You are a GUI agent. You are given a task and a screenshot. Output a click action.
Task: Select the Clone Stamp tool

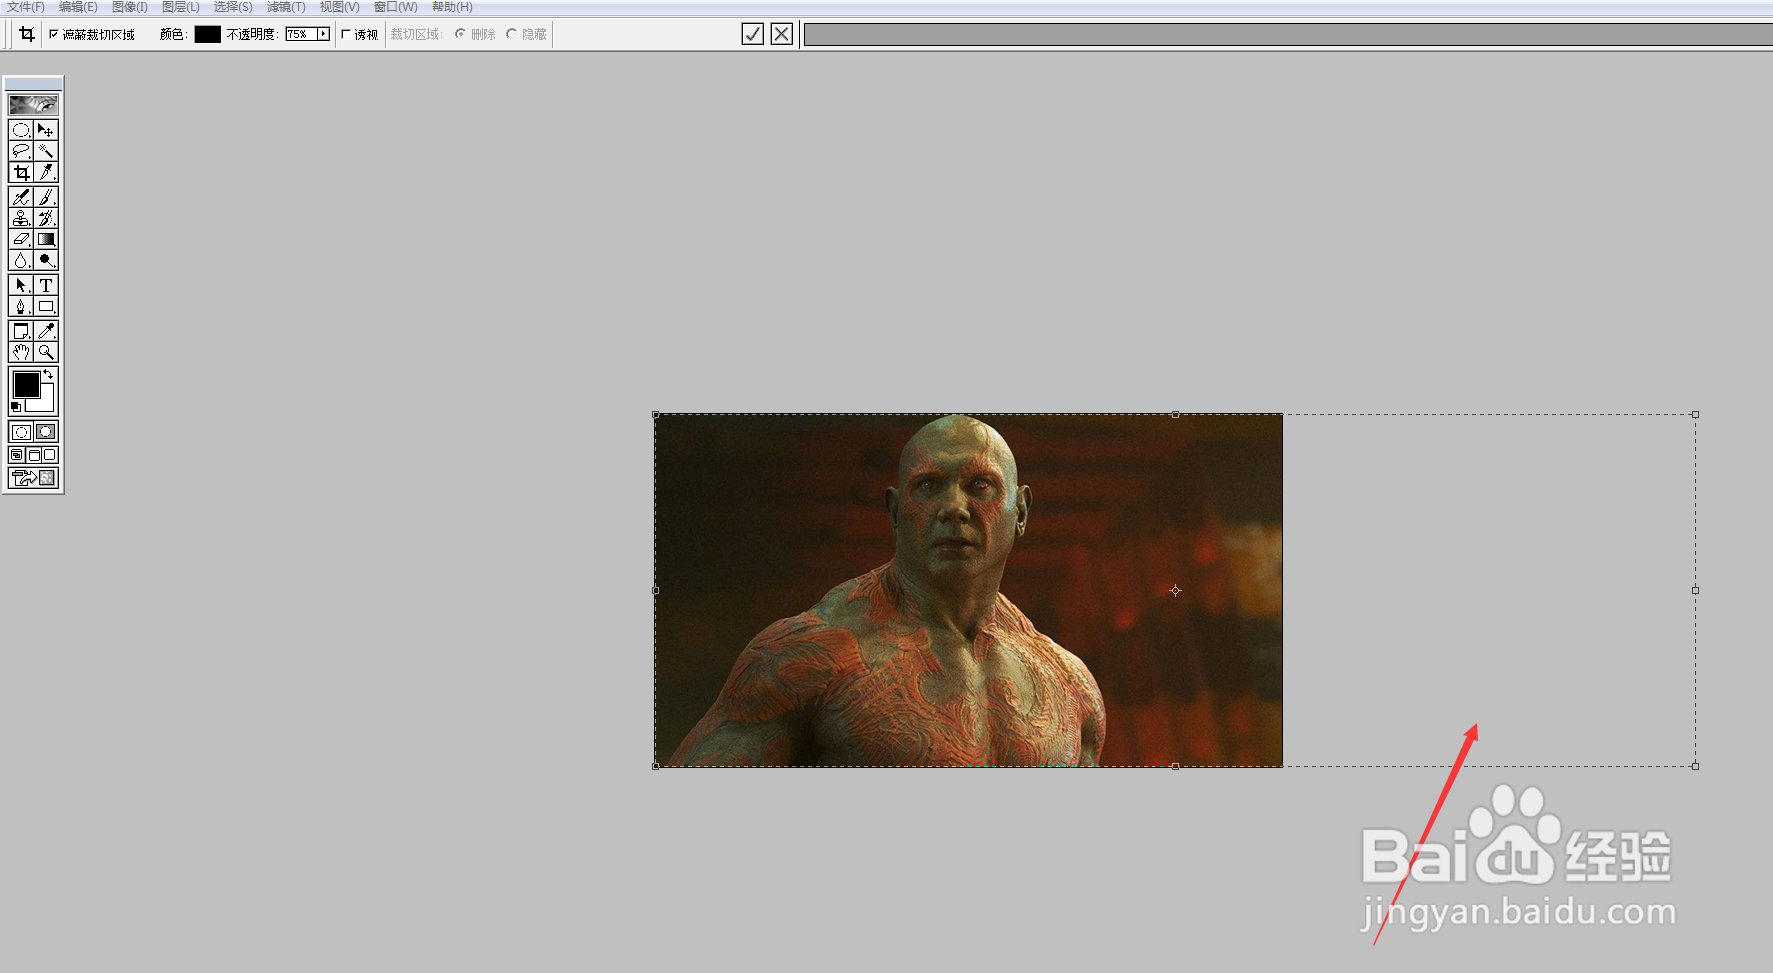pos(21,218)
